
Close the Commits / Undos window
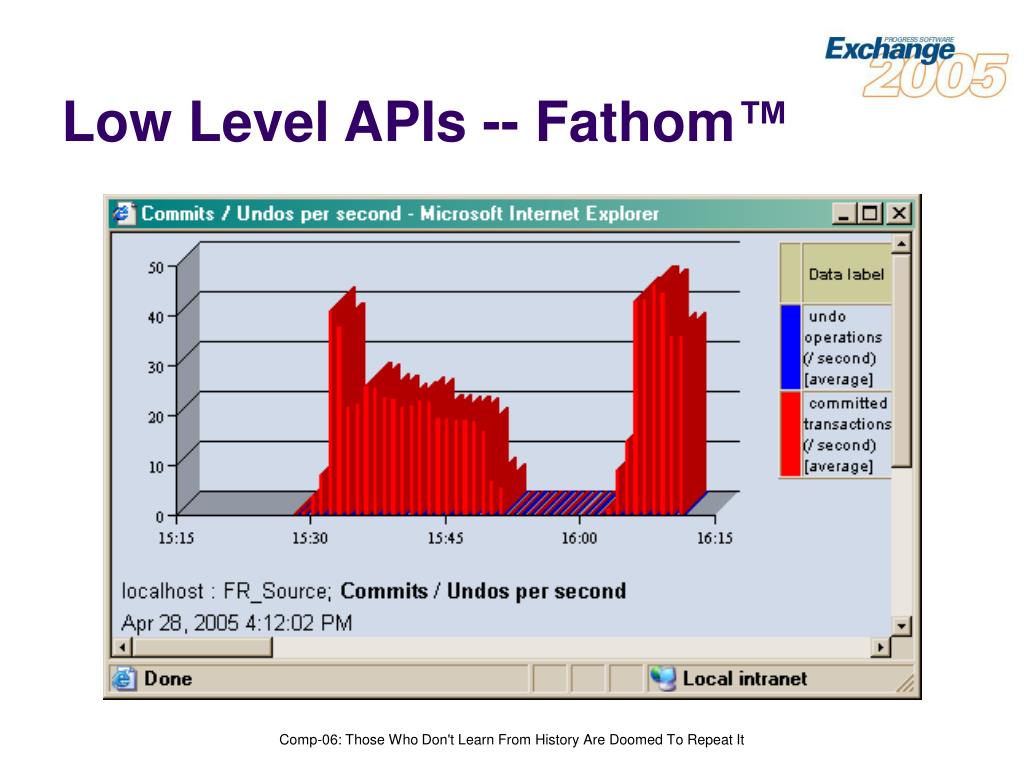click(899, 214)
